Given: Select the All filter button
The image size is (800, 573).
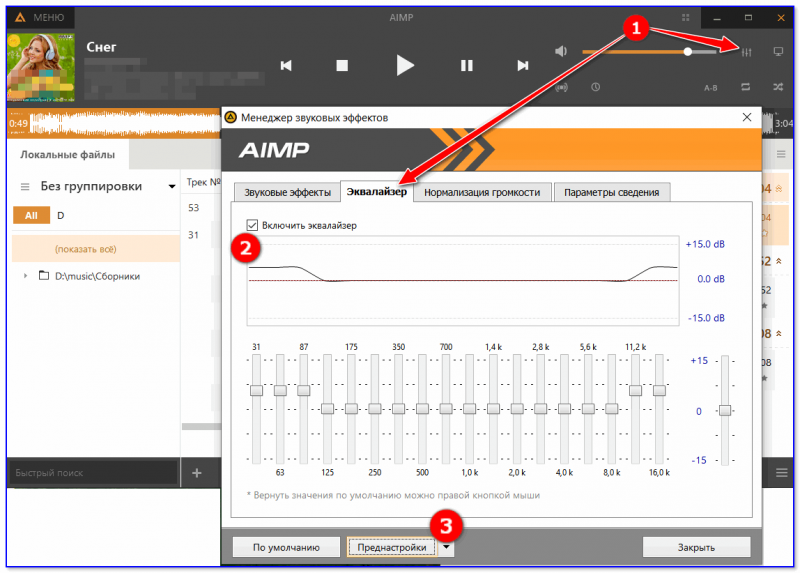Looking at the screenshot, I should point(31,216).
